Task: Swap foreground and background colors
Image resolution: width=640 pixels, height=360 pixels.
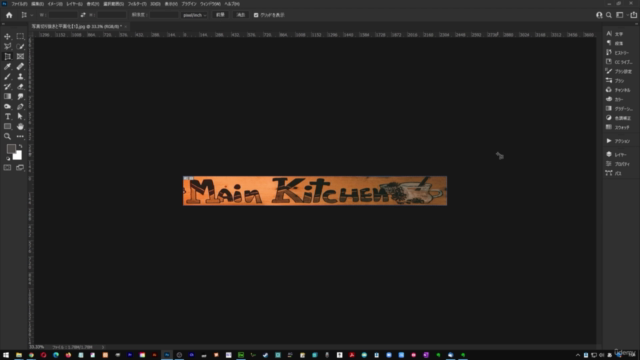Action: point(20,146)
